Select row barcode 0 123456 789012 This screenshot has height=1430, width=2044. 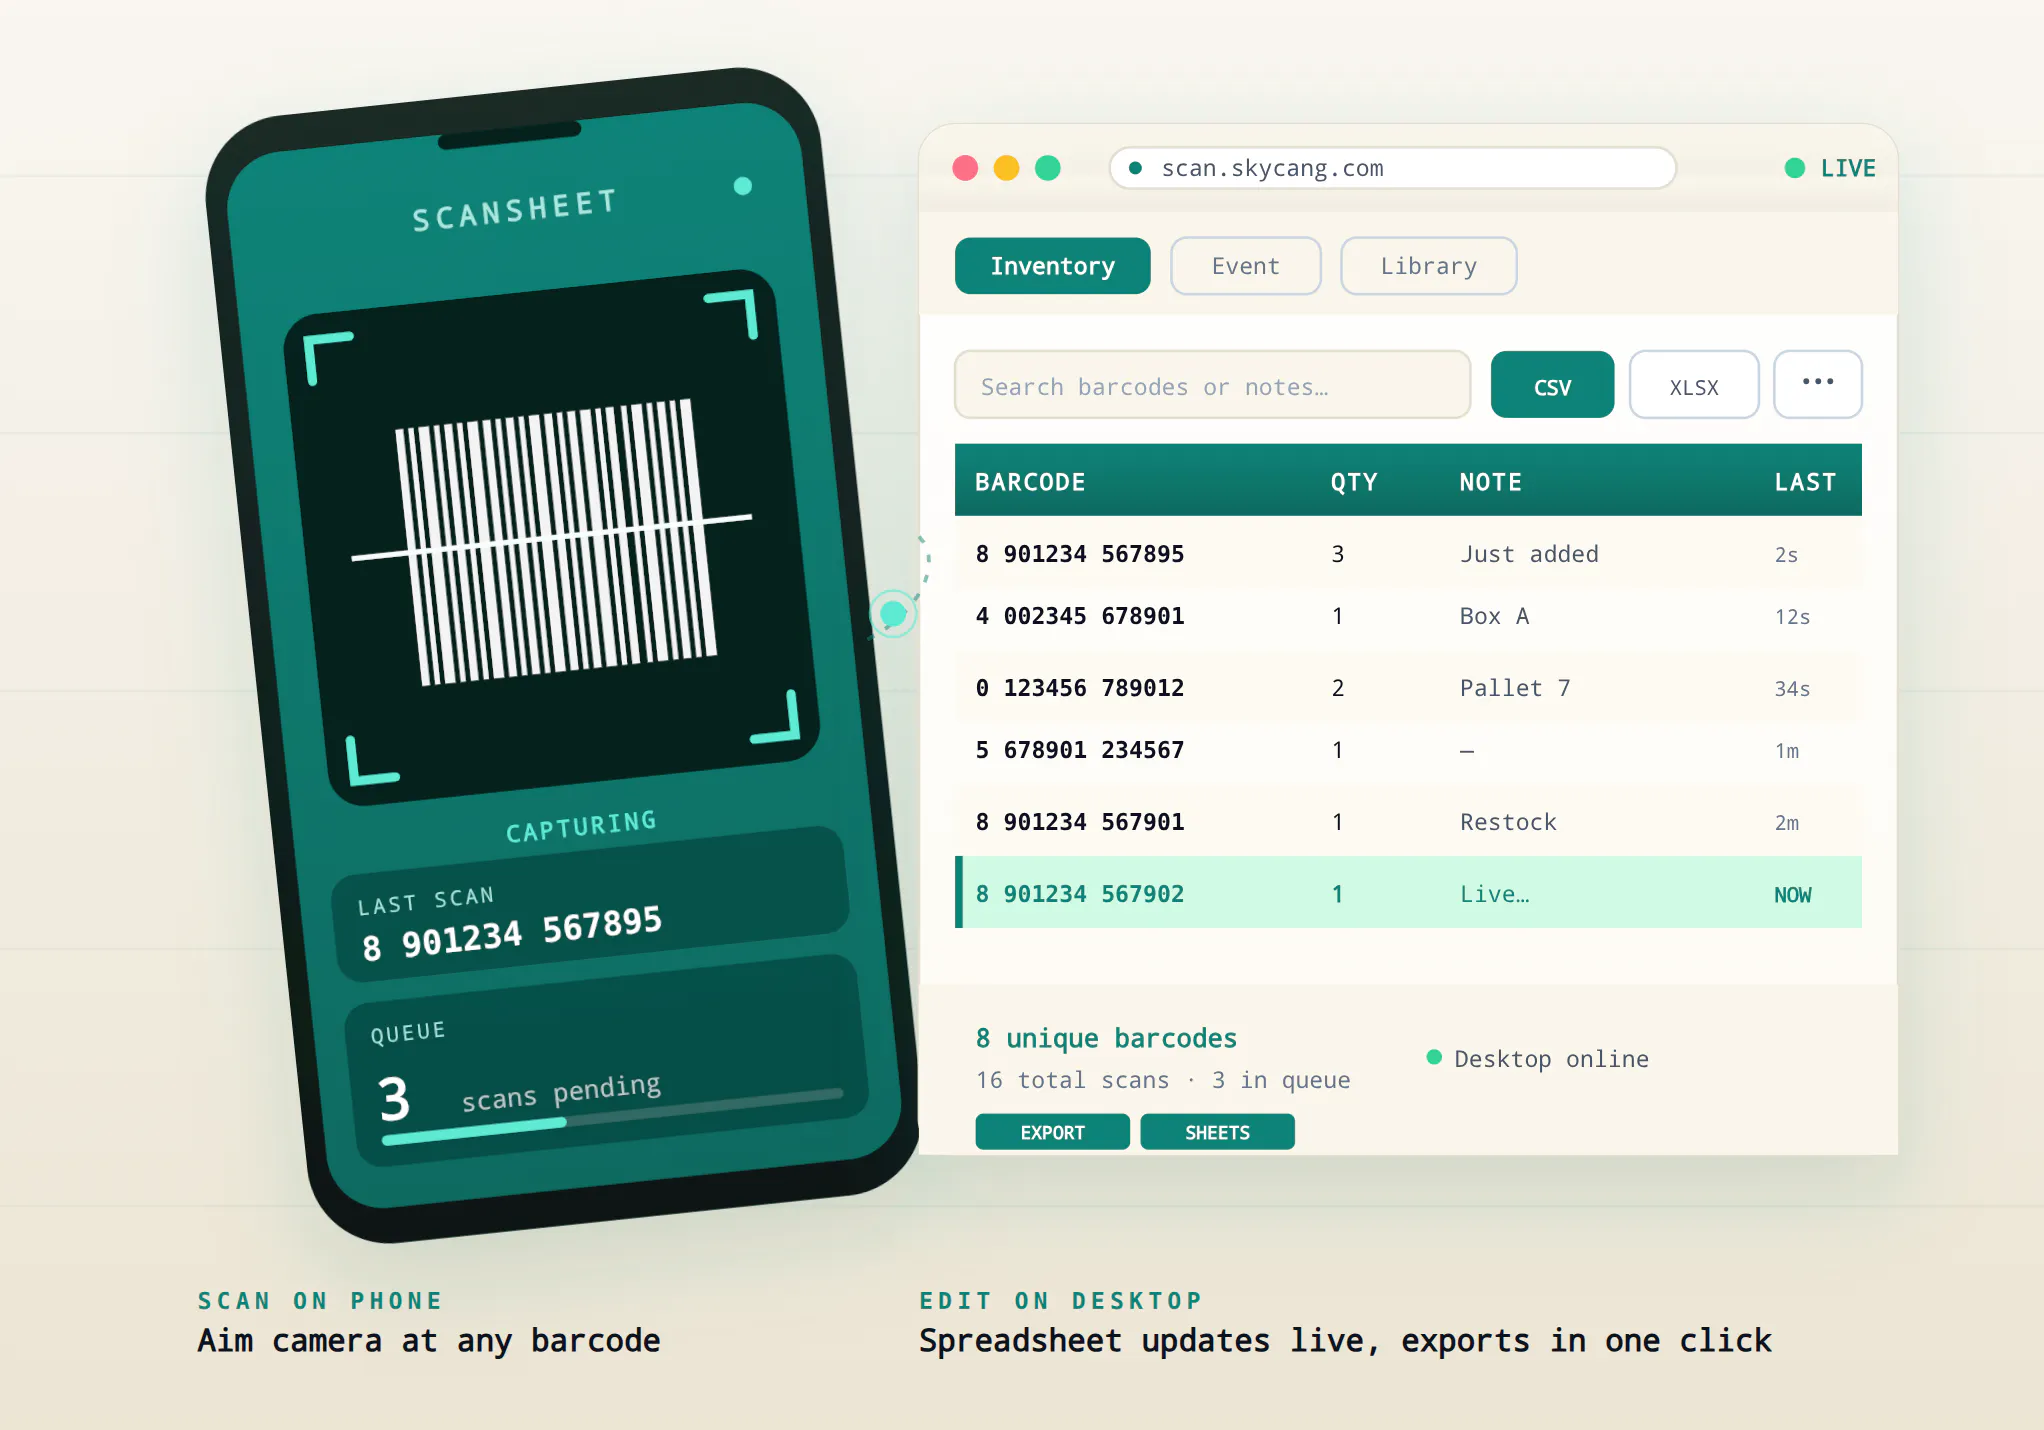coord(1408,688)
